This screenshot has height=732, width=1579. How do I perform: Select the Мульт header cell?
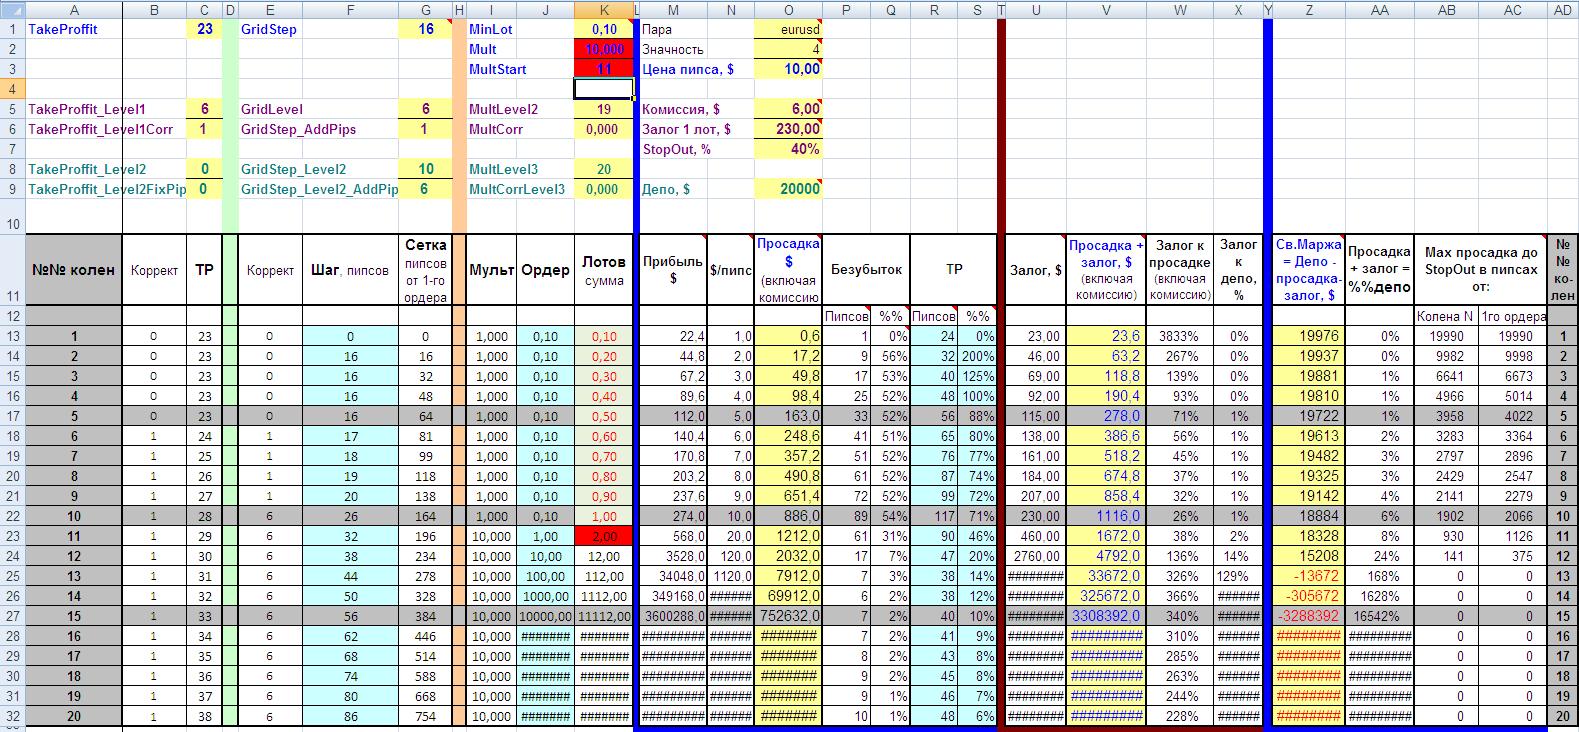[492, 270]
